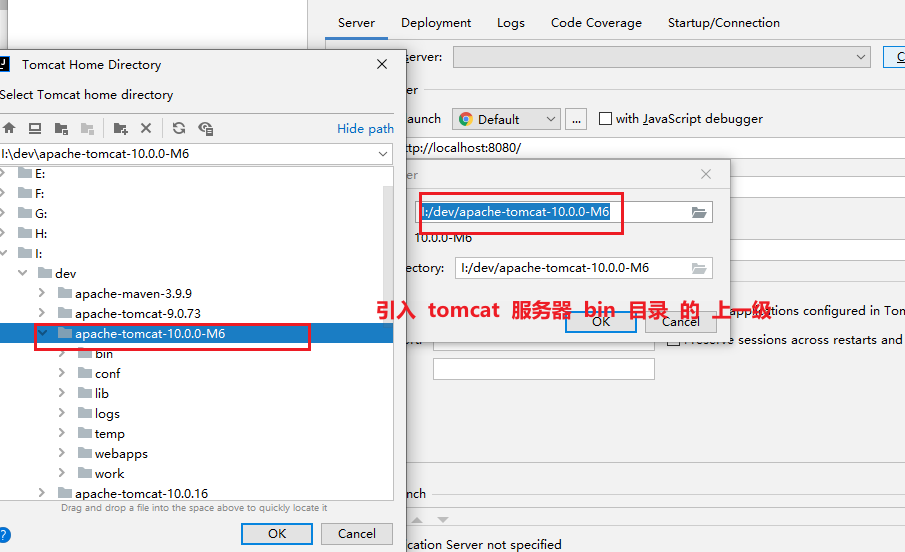
Task: Expand the apache-maven-3.9.9 folder
Action: pos(42,293)
